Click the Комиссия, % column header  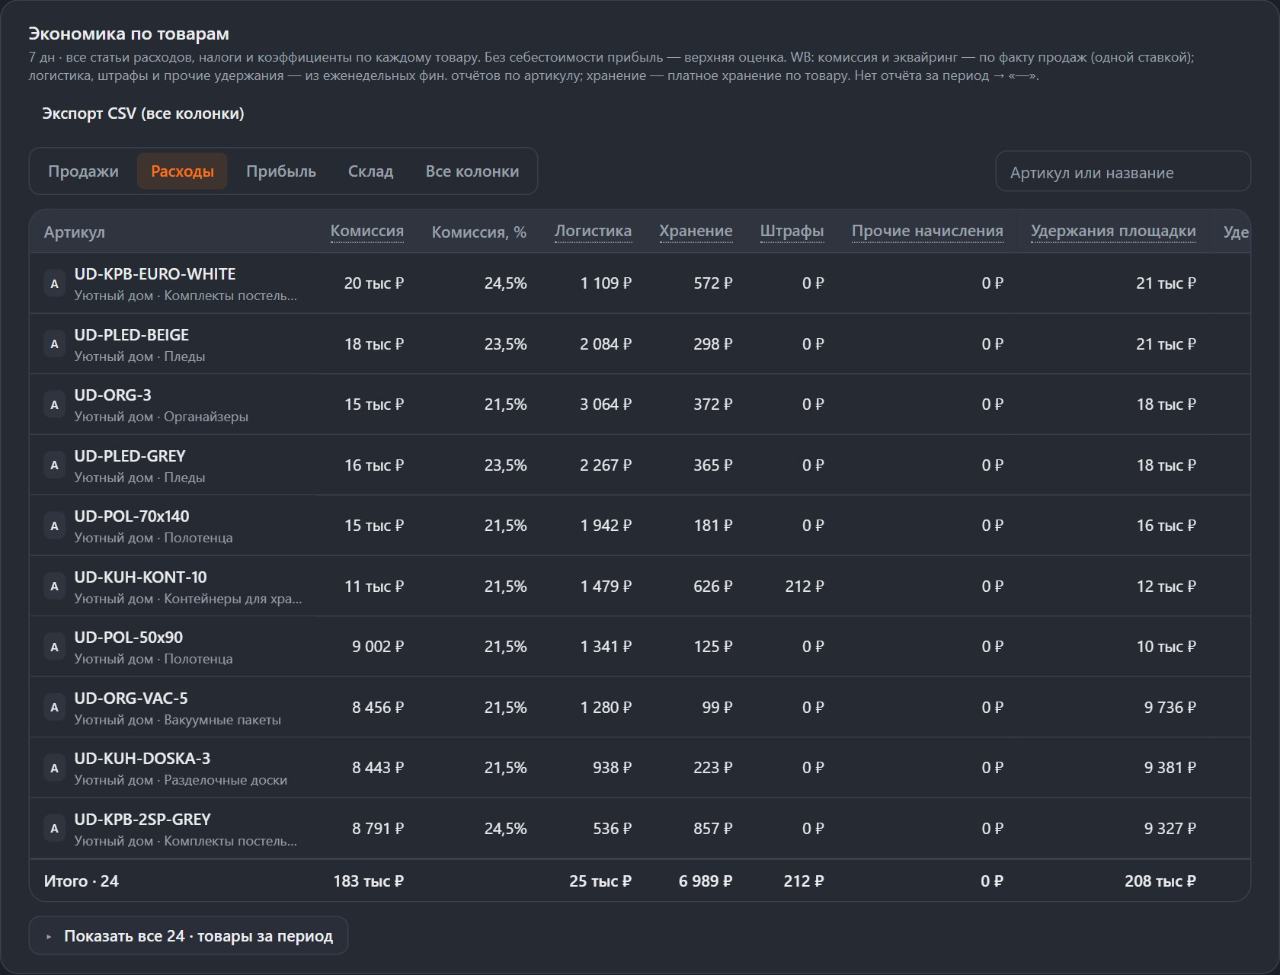[479, 232]
